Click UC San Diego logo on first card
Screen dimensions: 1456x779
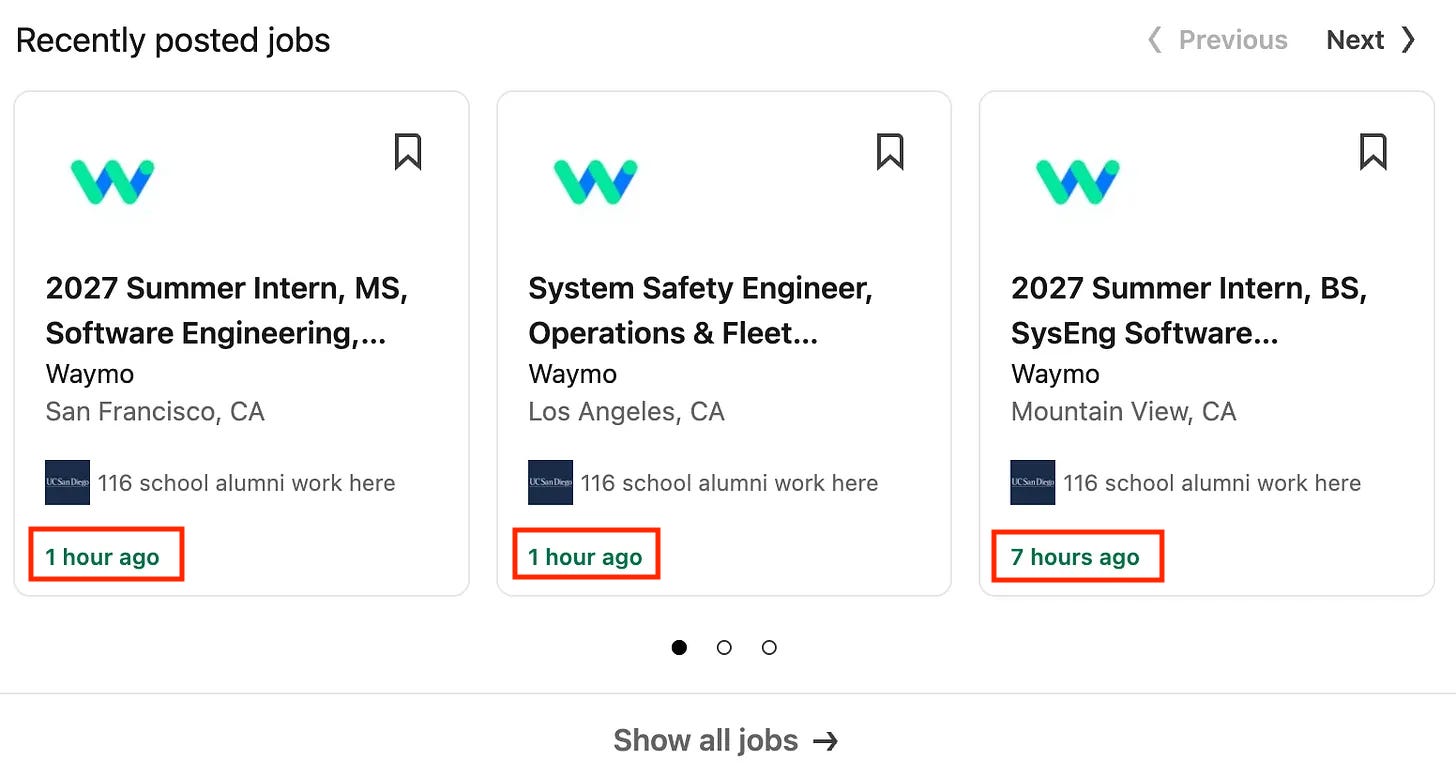[67, 483]
